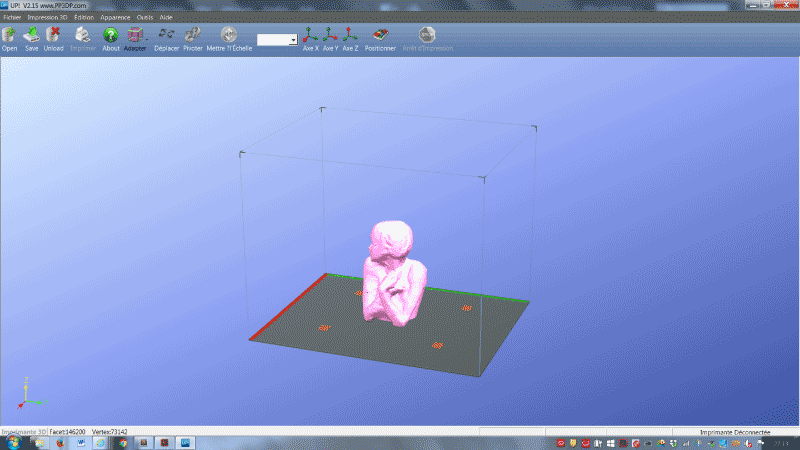Open the Apparence menu
Image resolution: width=800 pixels, height=450 pixels.
tap(115, 17)
